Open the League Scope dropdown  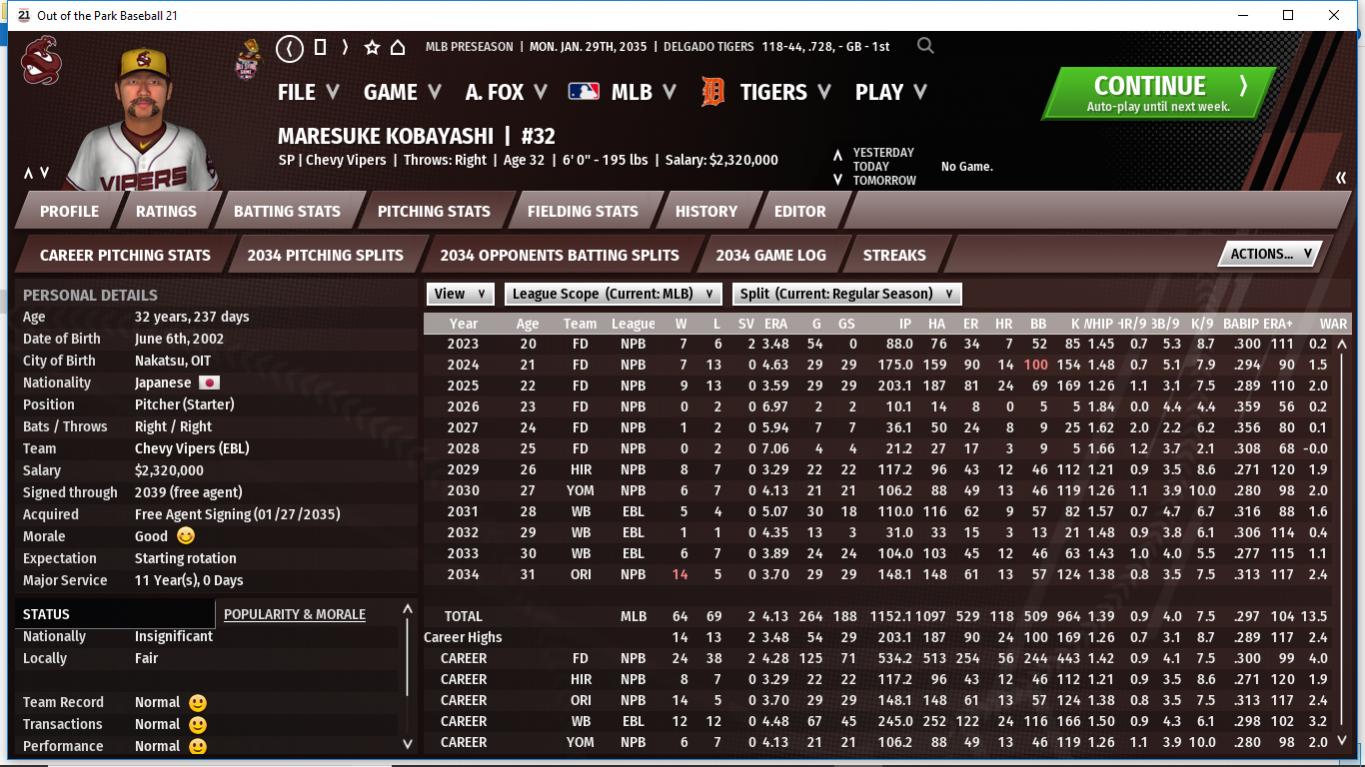[613, 294]
